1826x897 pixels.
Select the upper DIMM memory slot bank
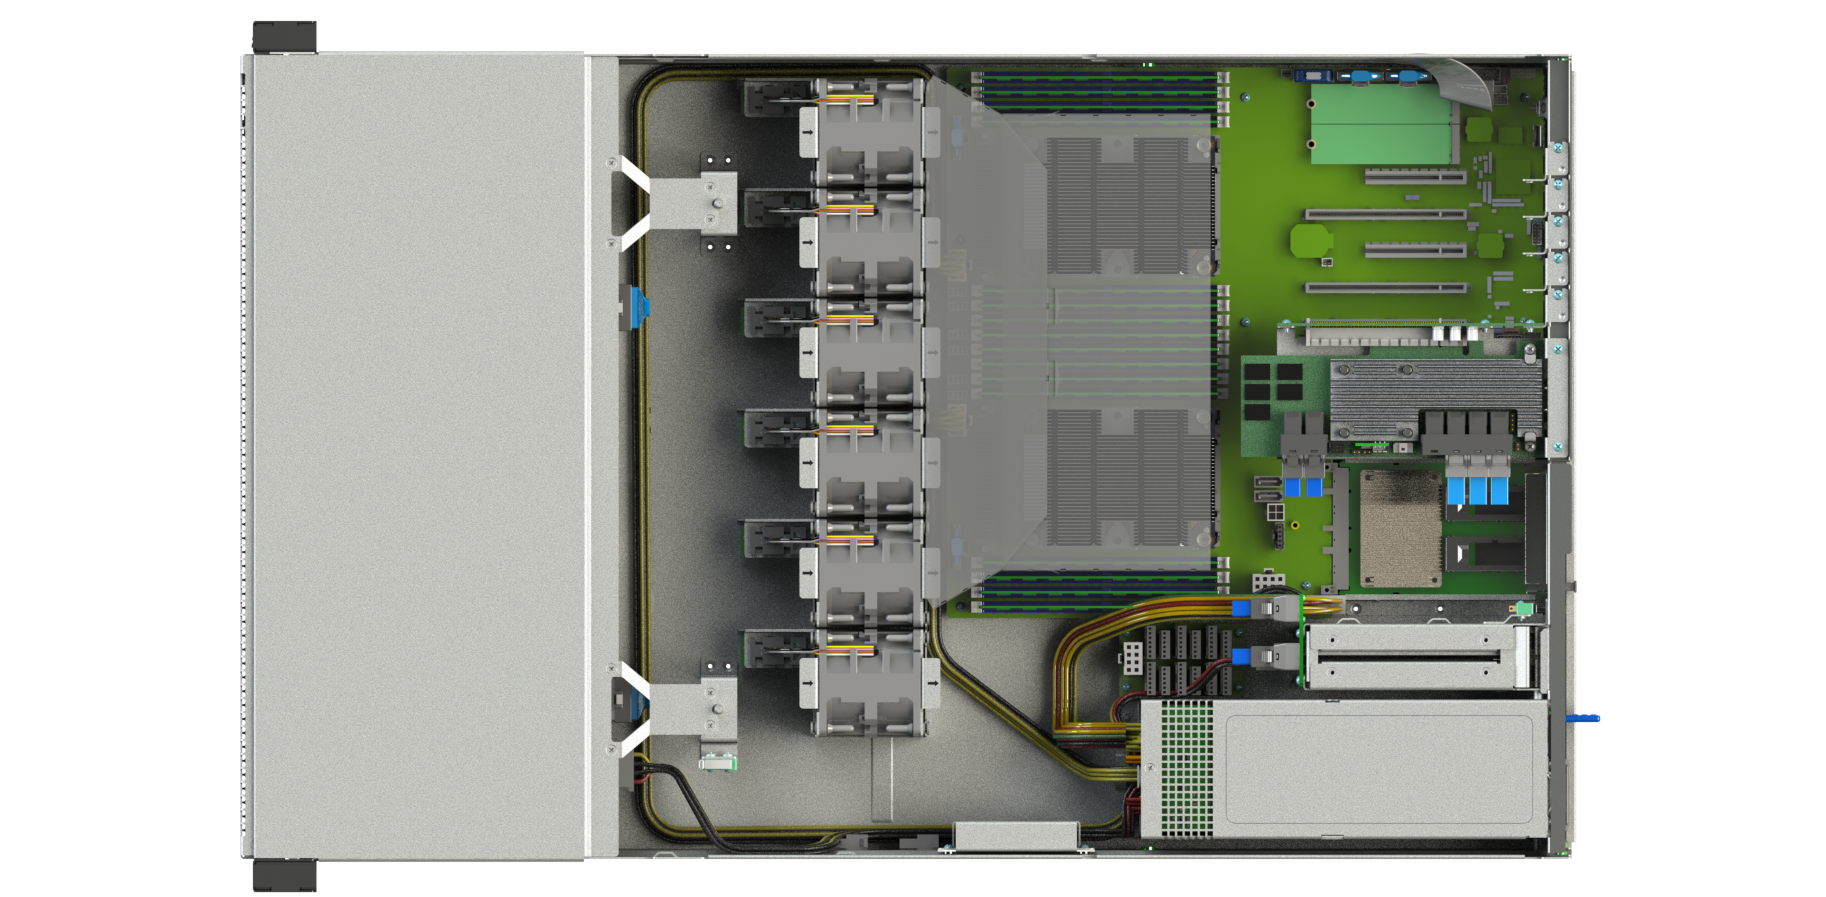point(1098,90)
